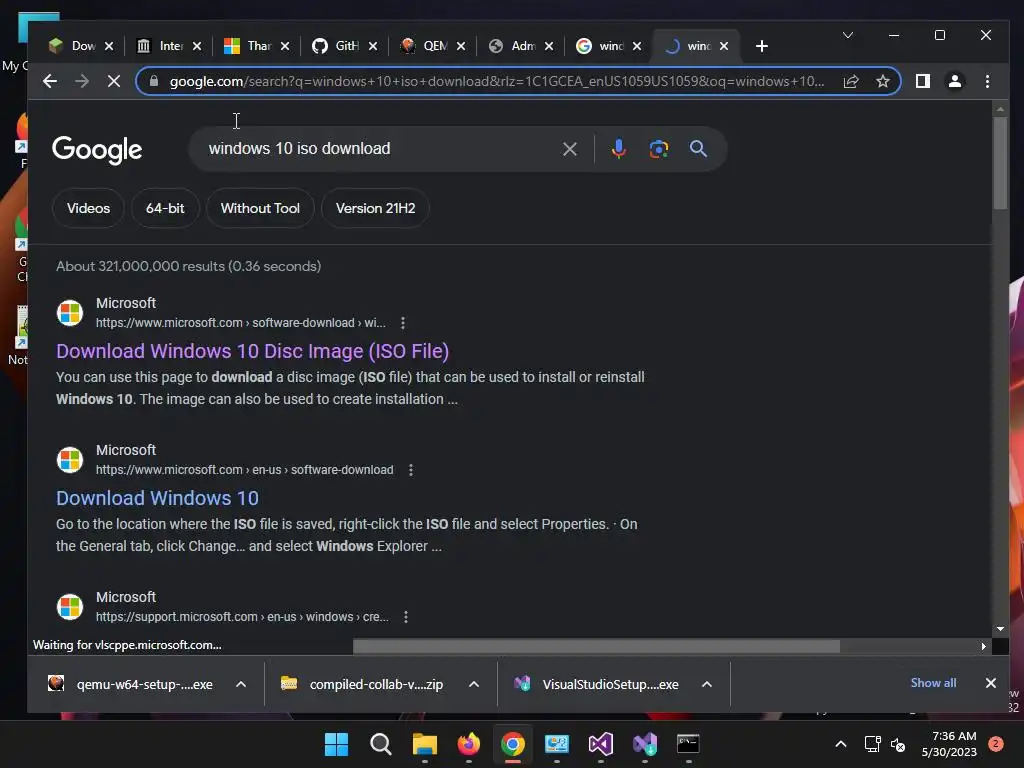Open options for support.microsoft.com result
The image size is (1024, 768).
(406, 616)
